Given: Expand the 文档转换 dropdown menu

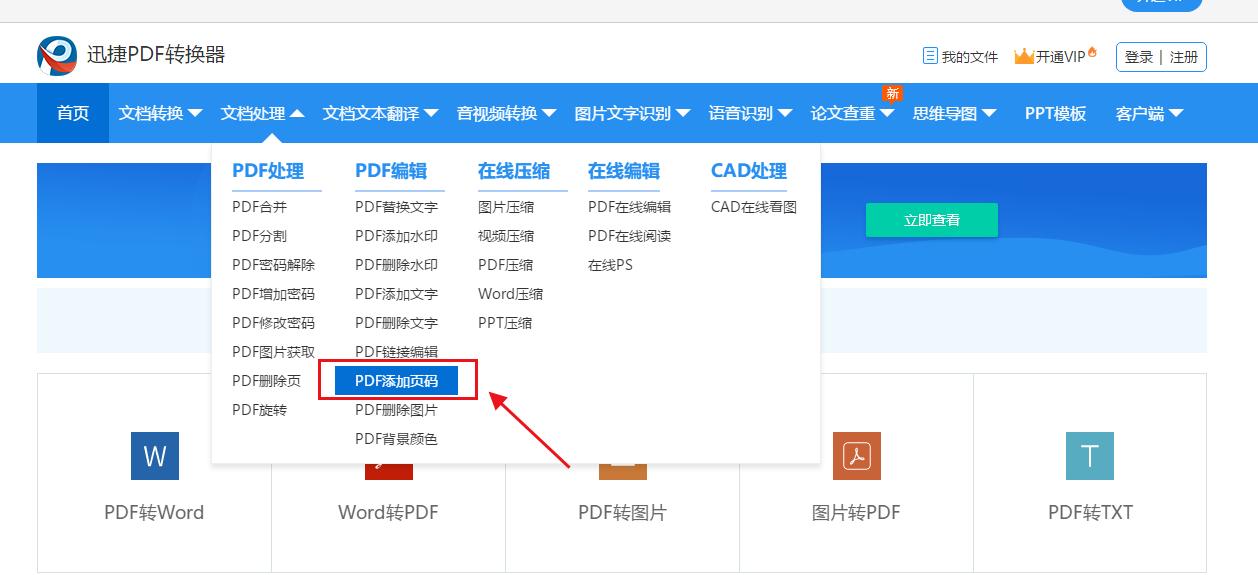Looking at the screenshot, I should click(x=160, y=113).
